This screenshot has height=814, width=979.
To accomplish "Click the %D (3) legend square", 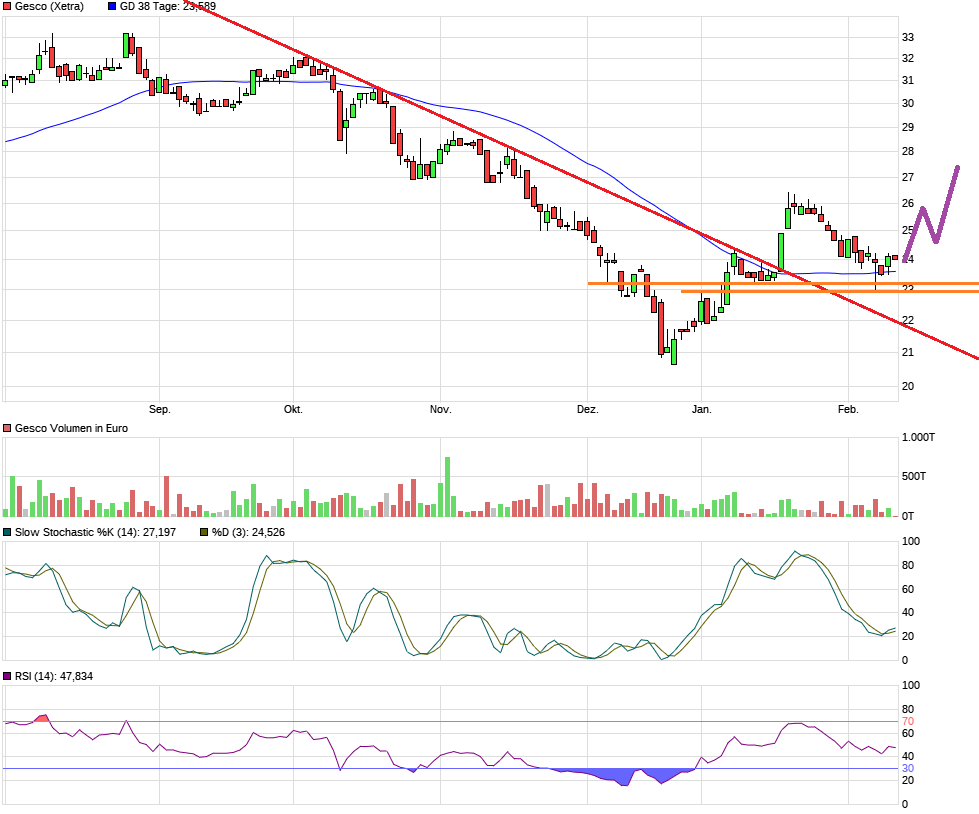I will (x=204, y=532).
